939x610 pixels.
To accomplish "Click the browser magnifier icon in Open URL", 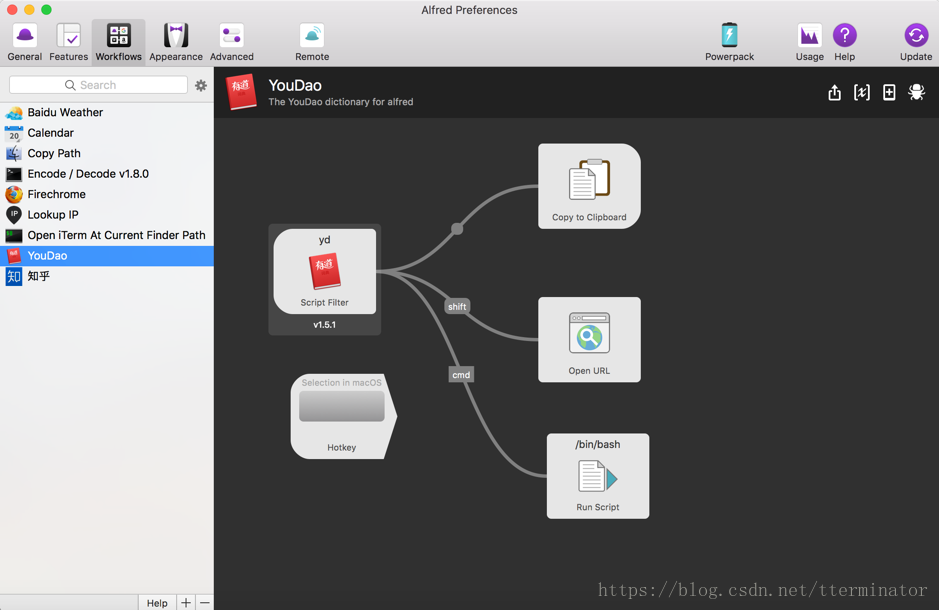I will (589, 333).
